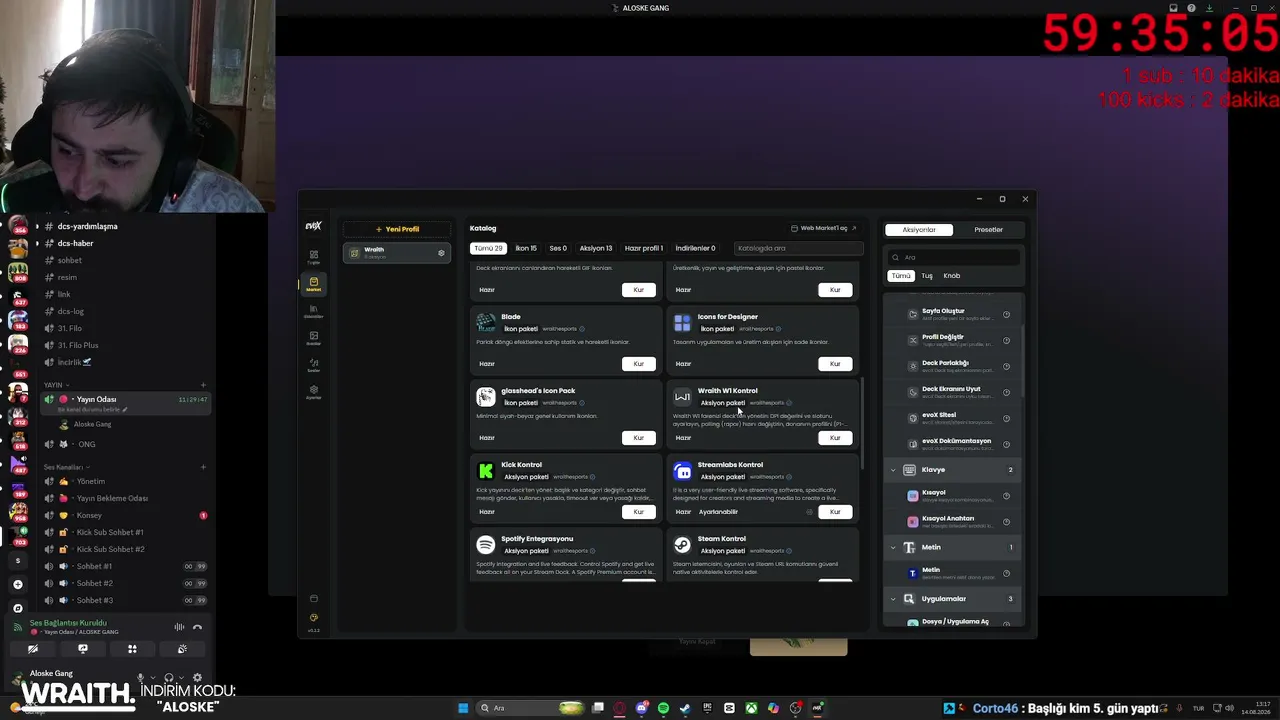Toggle Discord camera in voice panel
This screenshot has height=720, width=1280.
(x=33, y=649)
